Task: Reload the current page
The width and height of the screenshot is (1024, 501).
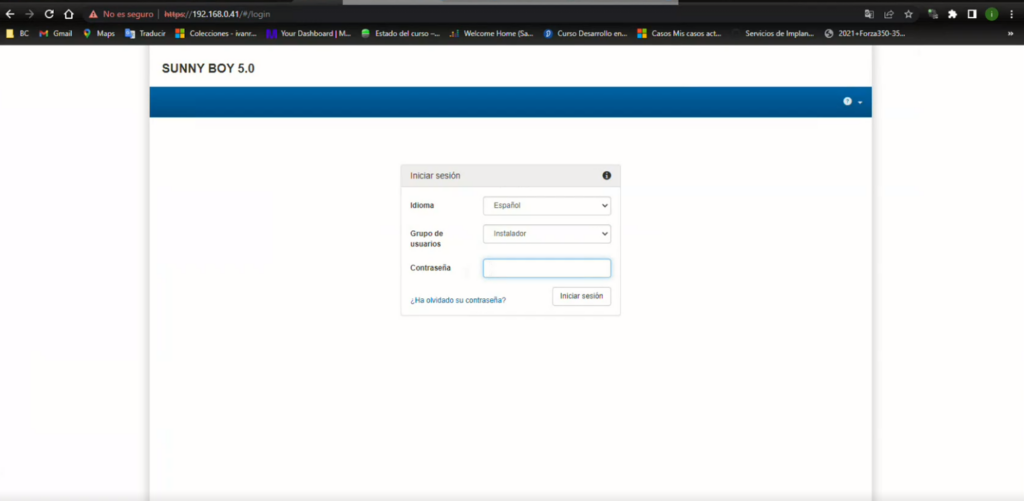Action: tap(49, 14)
